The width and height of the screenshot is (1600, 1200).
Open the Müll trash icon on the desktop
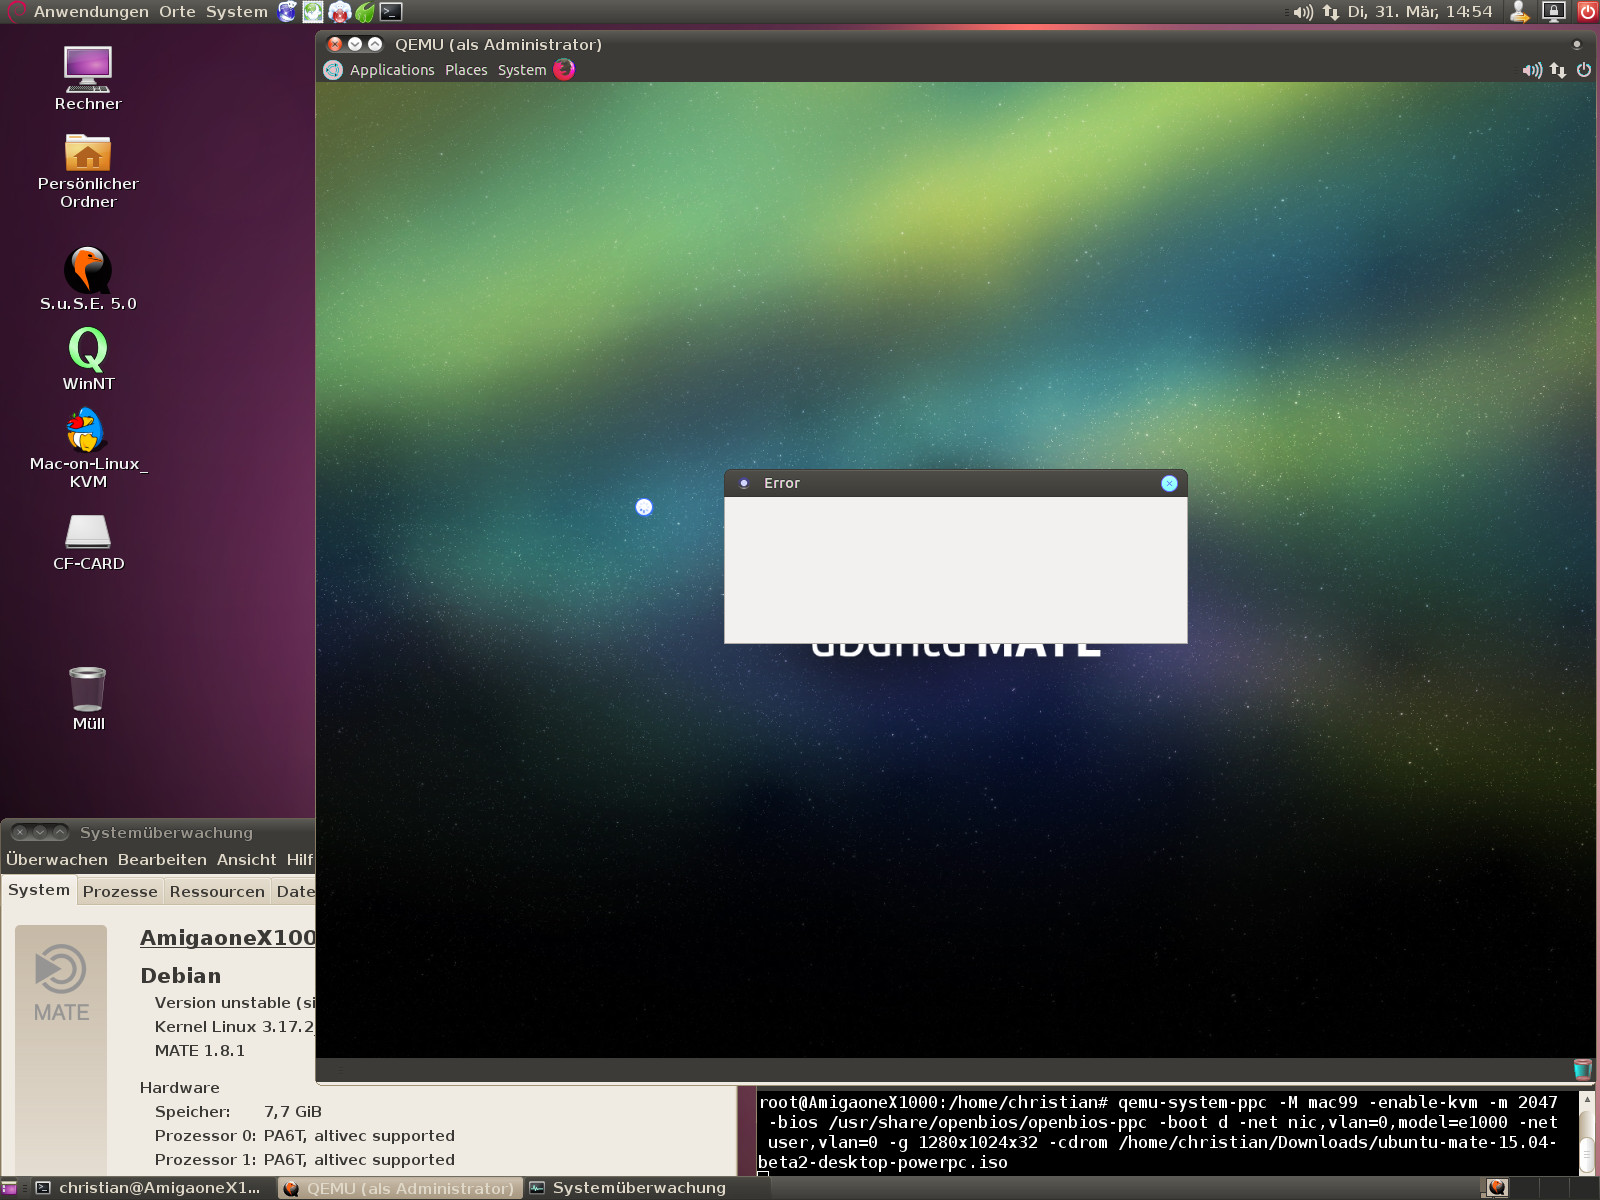pos(88,690)
